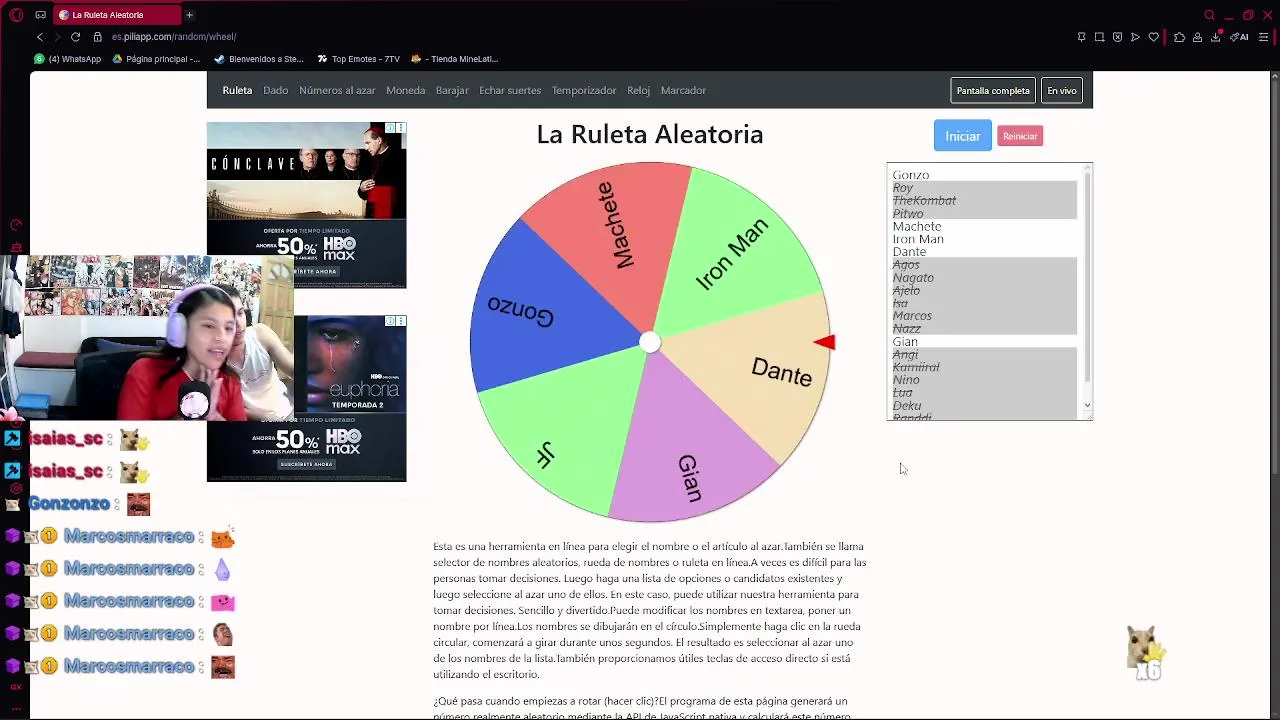Click the name Nagato in the list
This screenshot has height=720, width=1280.
(913, 278)
